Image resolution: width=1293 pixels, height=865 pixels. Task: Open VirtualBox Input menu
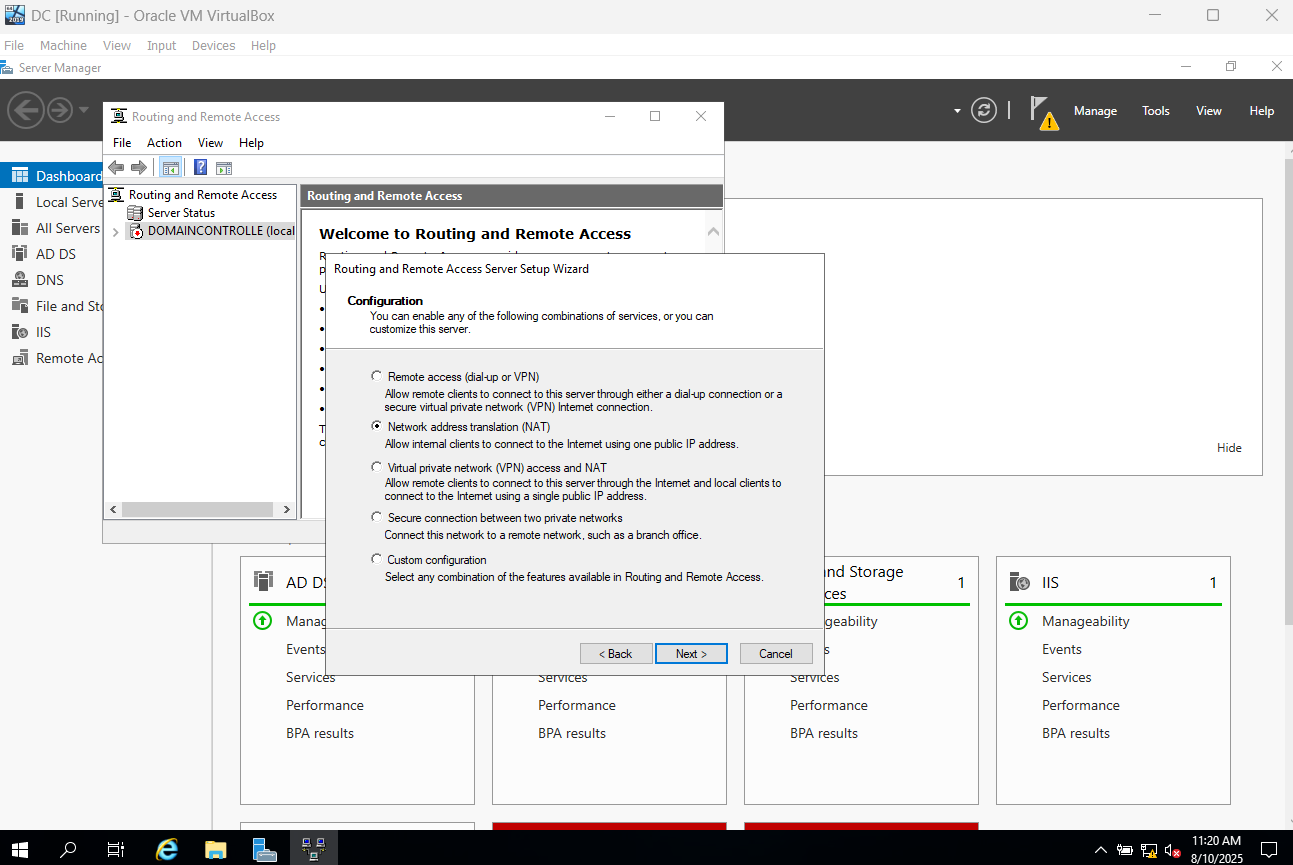click(161, 46)
